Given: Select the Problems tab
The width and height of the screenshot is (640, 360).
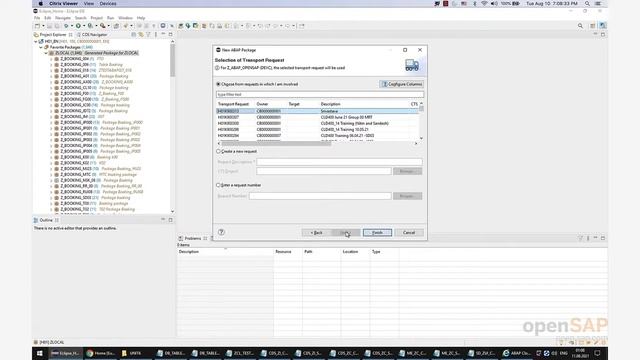Looking at the screenshot, I should click(193, 238).
